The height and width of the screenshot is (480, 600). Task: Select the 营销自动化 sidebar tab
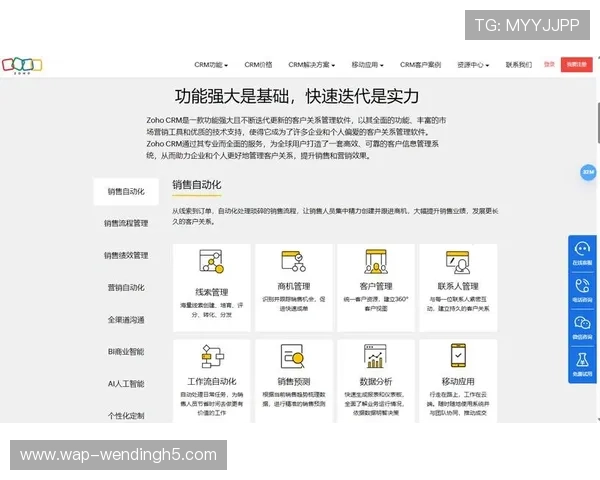pos(126,287)
